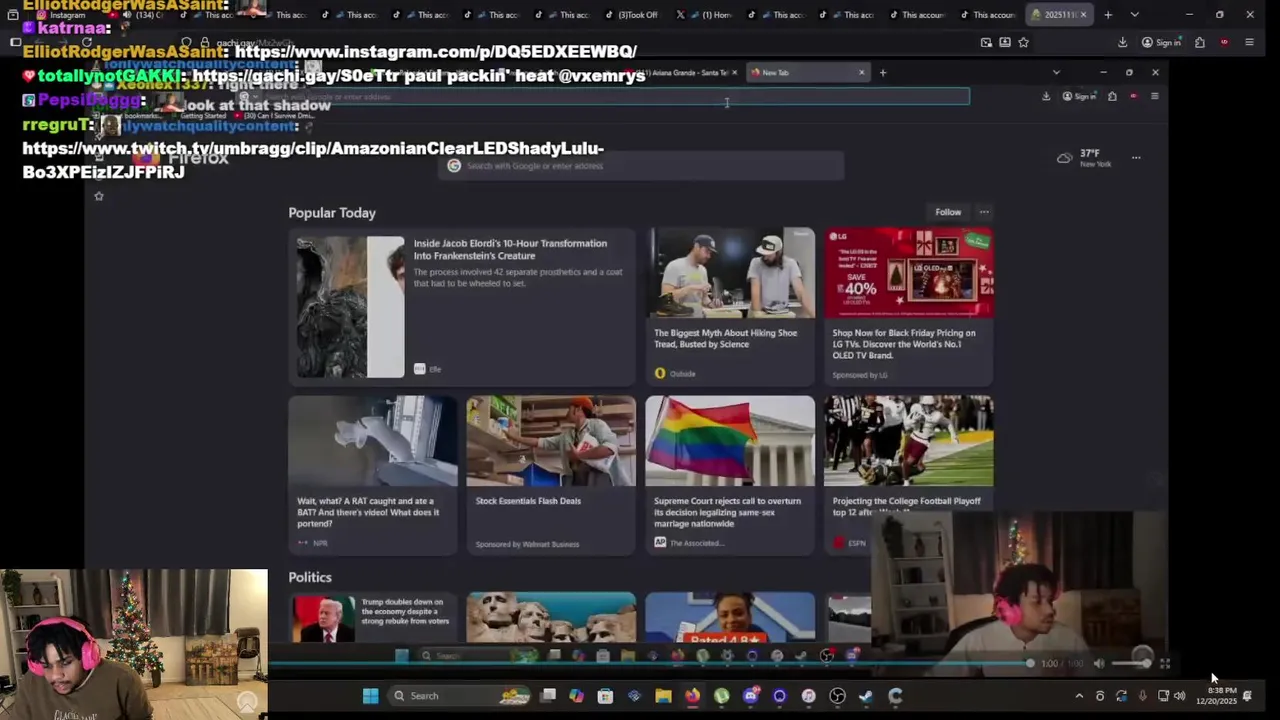1280x720 pixels.
Task: Follow the Popular Today topic
Action: pyautogui.click(x=948, y=212)
